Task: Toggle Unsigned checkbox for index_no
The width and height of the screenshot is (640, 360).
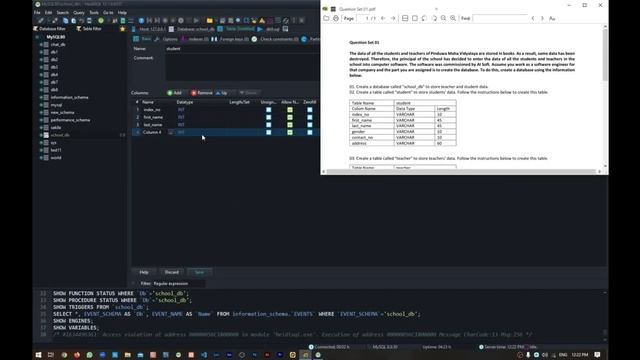Action: point(269,110)
